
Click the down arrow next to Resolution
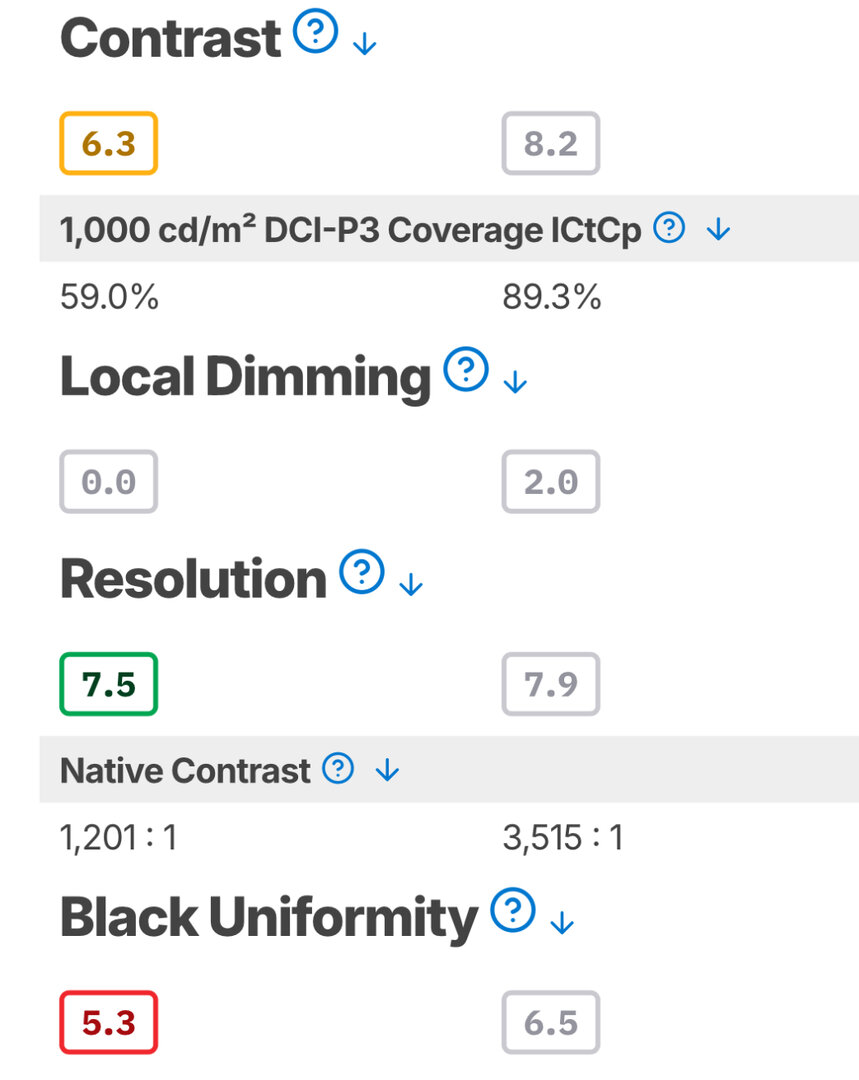(411, 585)
